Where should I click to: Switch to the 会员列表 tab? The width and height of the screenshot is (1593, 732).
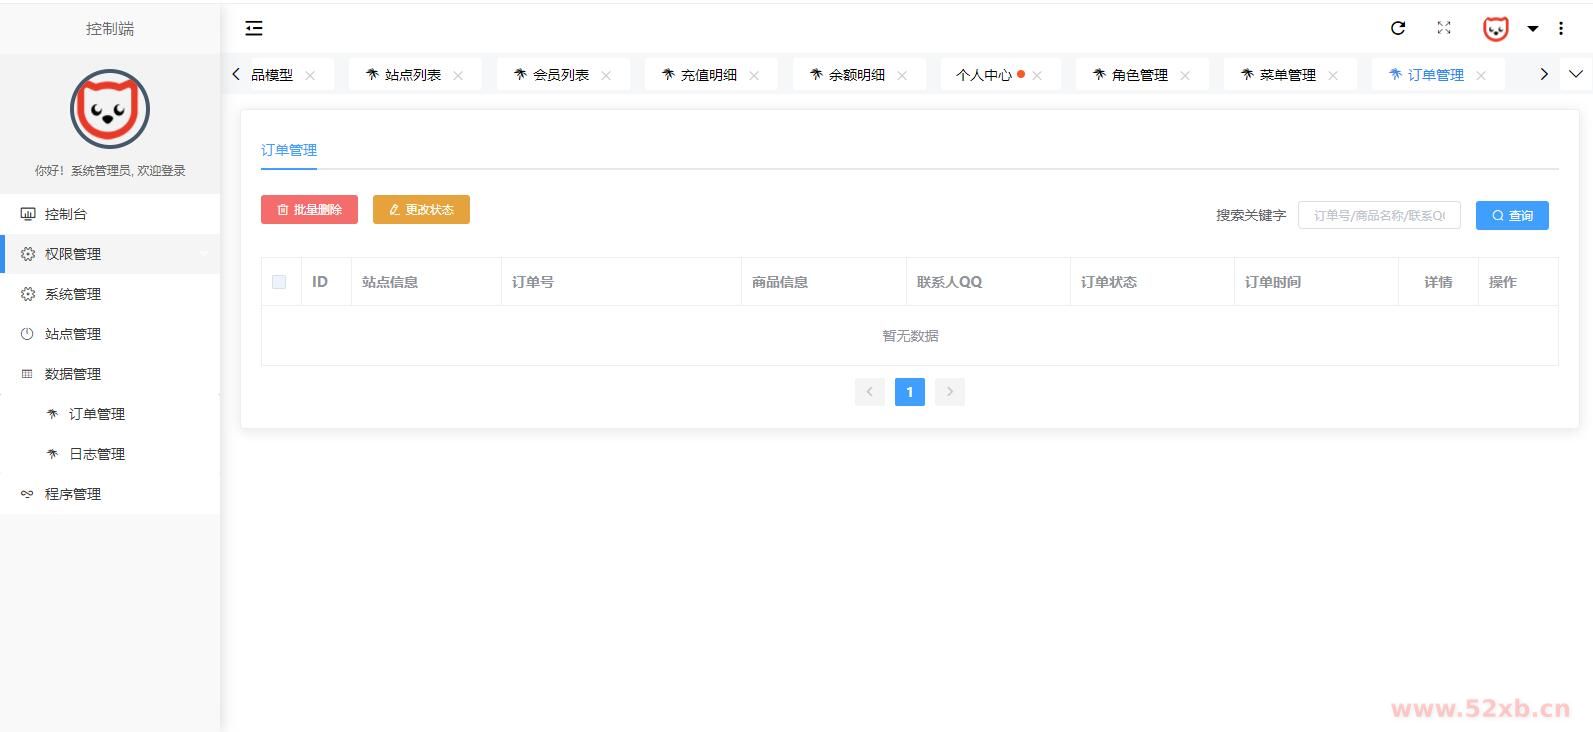point(560,75)
